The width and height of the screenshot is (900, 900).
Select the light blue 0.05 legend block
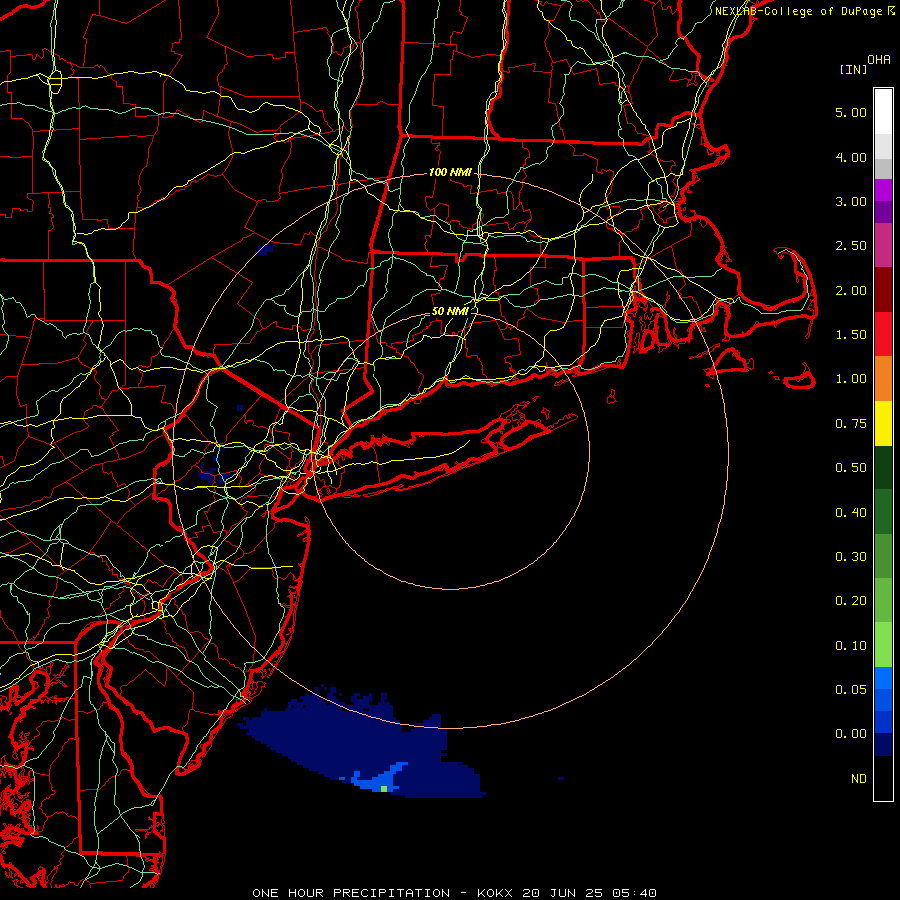pyautogui.click(x=883, y=678)
